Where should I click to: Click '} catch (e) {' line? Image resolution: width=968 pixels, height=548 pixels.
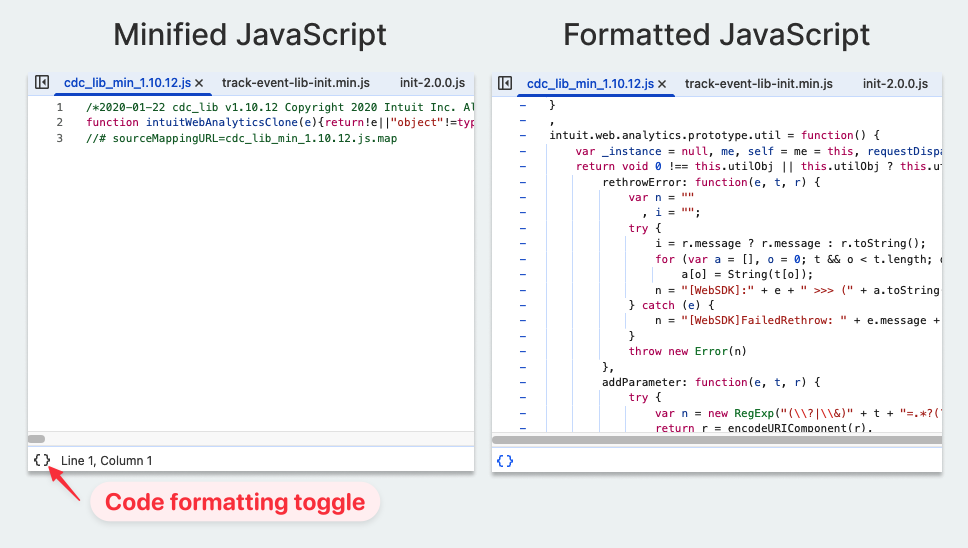(x=671, y=305)
